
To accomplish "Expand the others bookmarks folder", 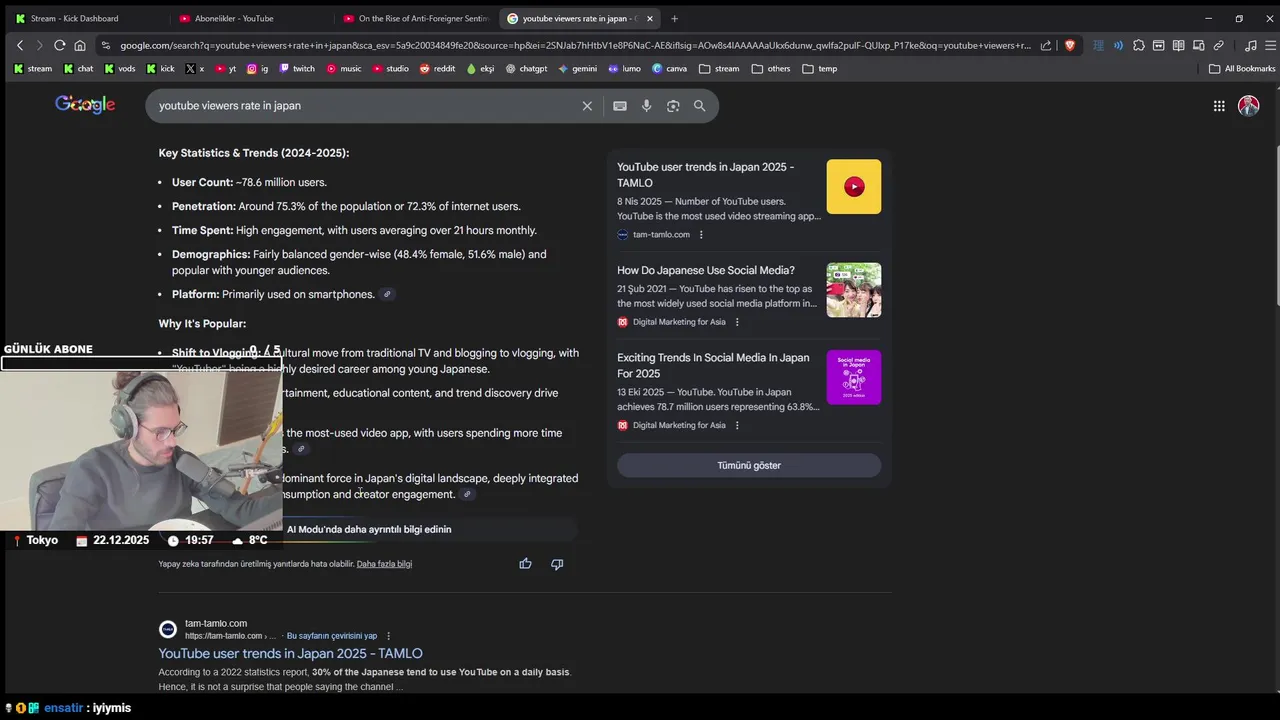I will 771,69.
